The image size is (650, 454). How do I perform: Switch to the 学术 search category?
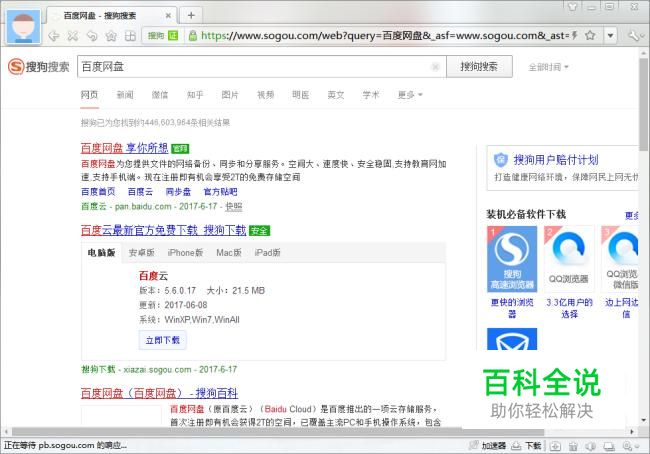point(371,95)
